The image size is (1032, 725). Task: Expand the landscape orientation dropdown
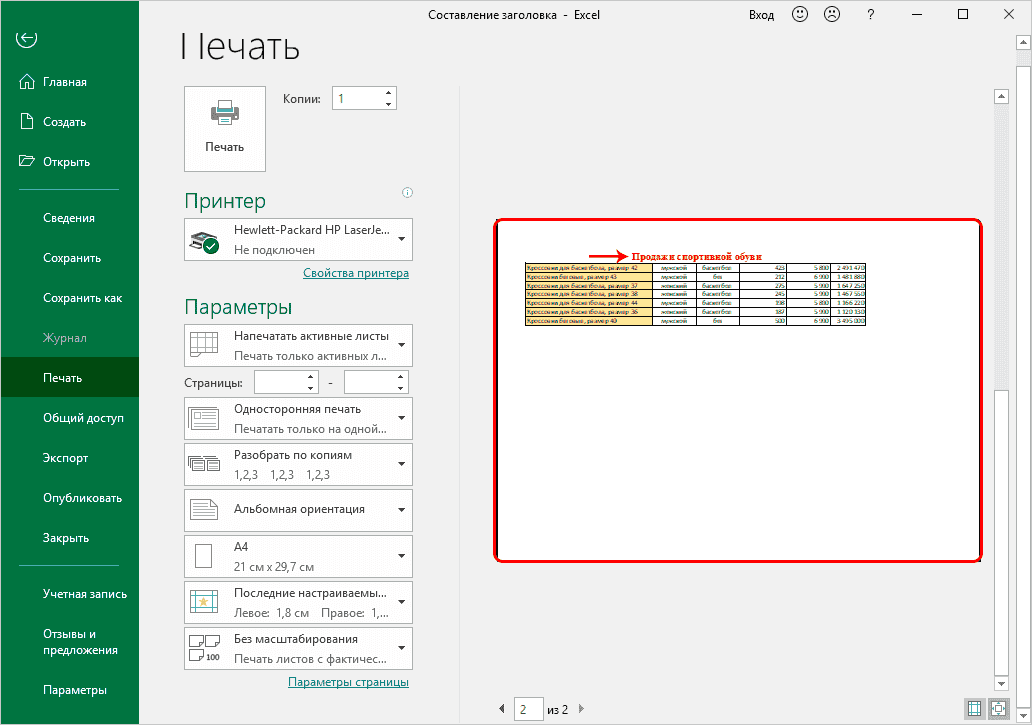coord(298,510)
